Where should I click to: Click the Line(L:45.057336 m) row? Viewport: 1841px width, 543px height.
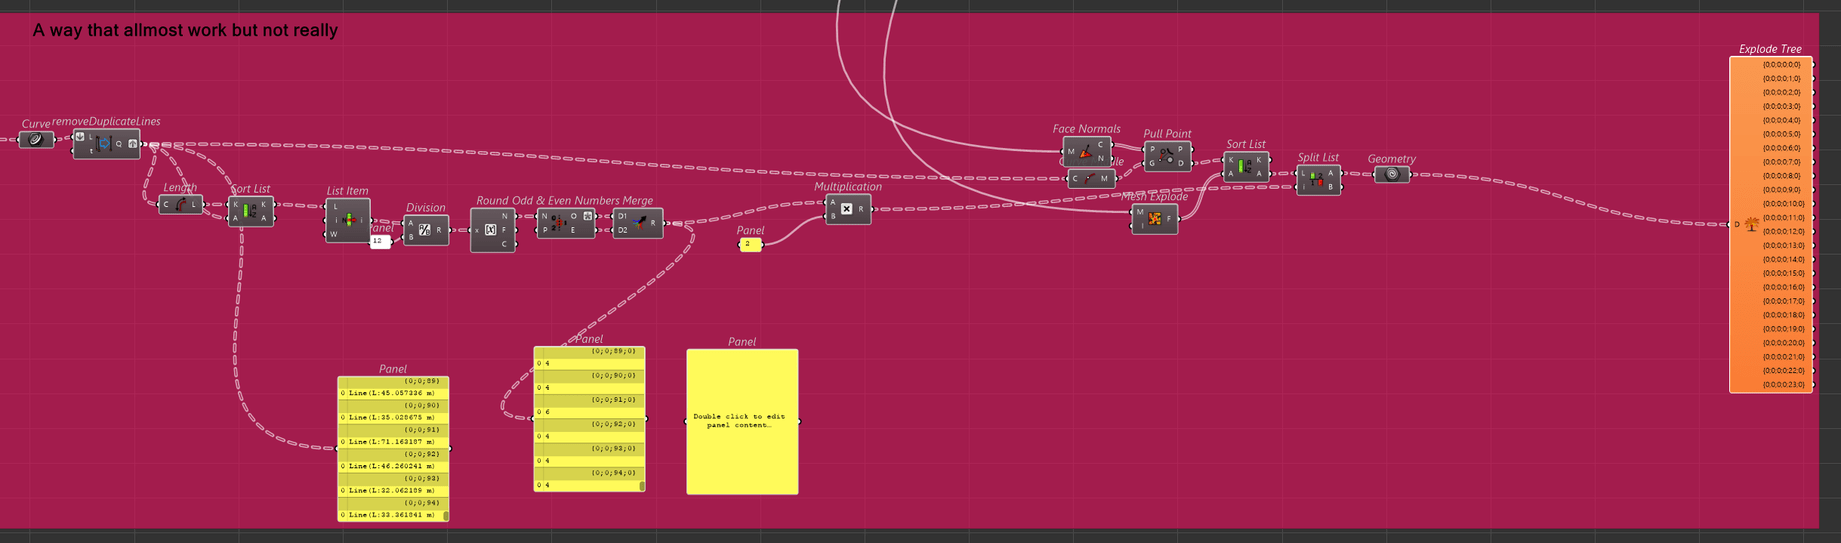(x=393, y=393)
